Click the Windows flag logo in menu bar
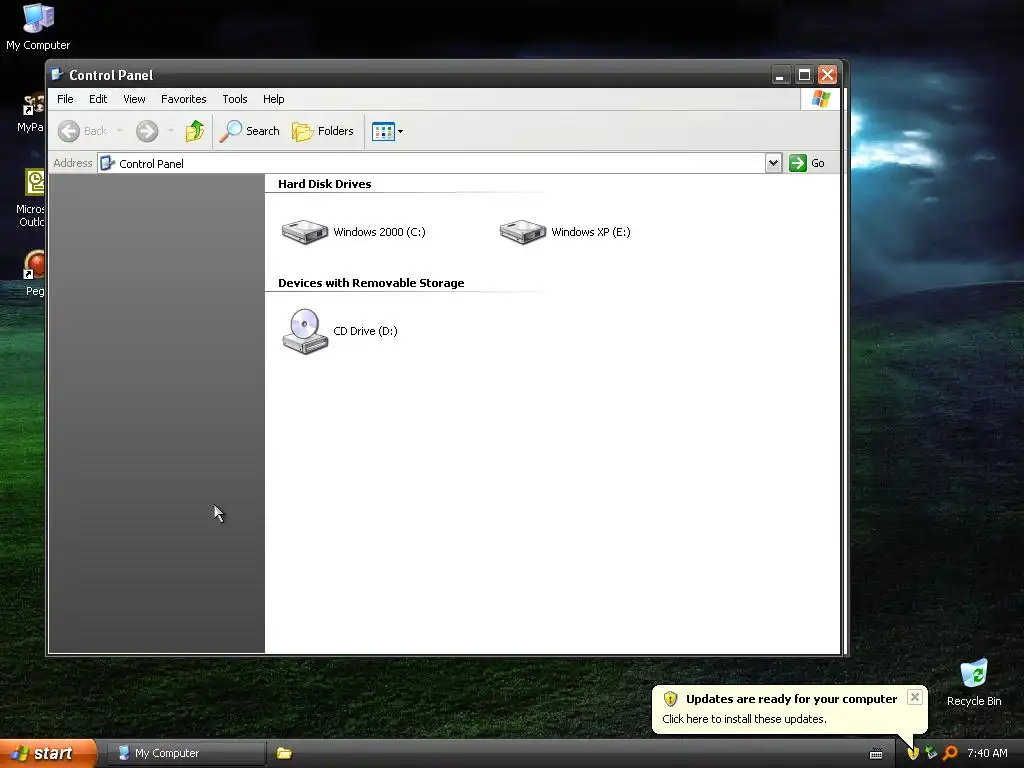The height and width of the screenshot is (768, 1024). (x=821, y=99)
